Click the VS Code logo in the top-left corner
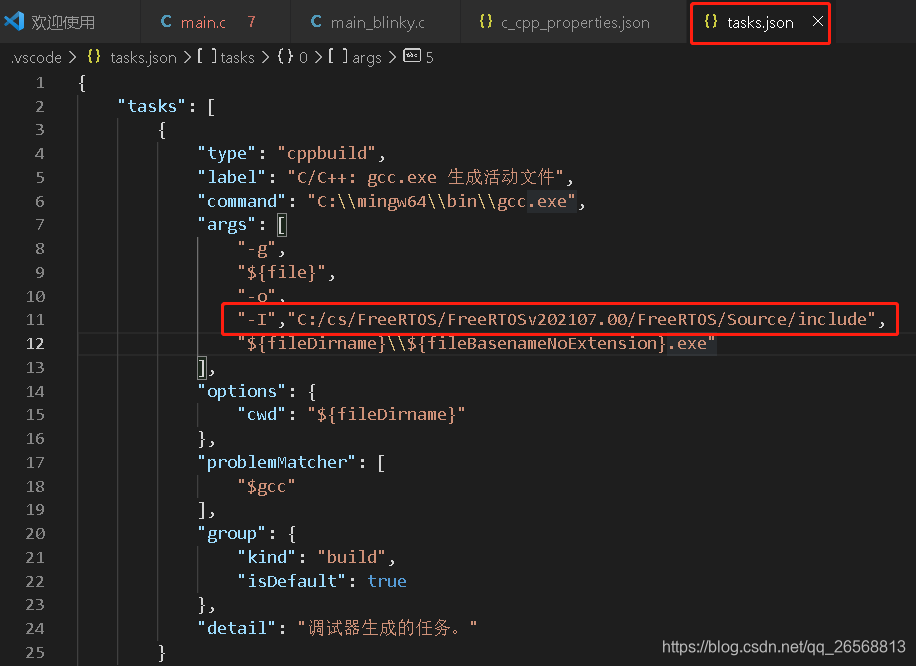The width and height of the screenshot is (916, 666). (x=13, y=20)
